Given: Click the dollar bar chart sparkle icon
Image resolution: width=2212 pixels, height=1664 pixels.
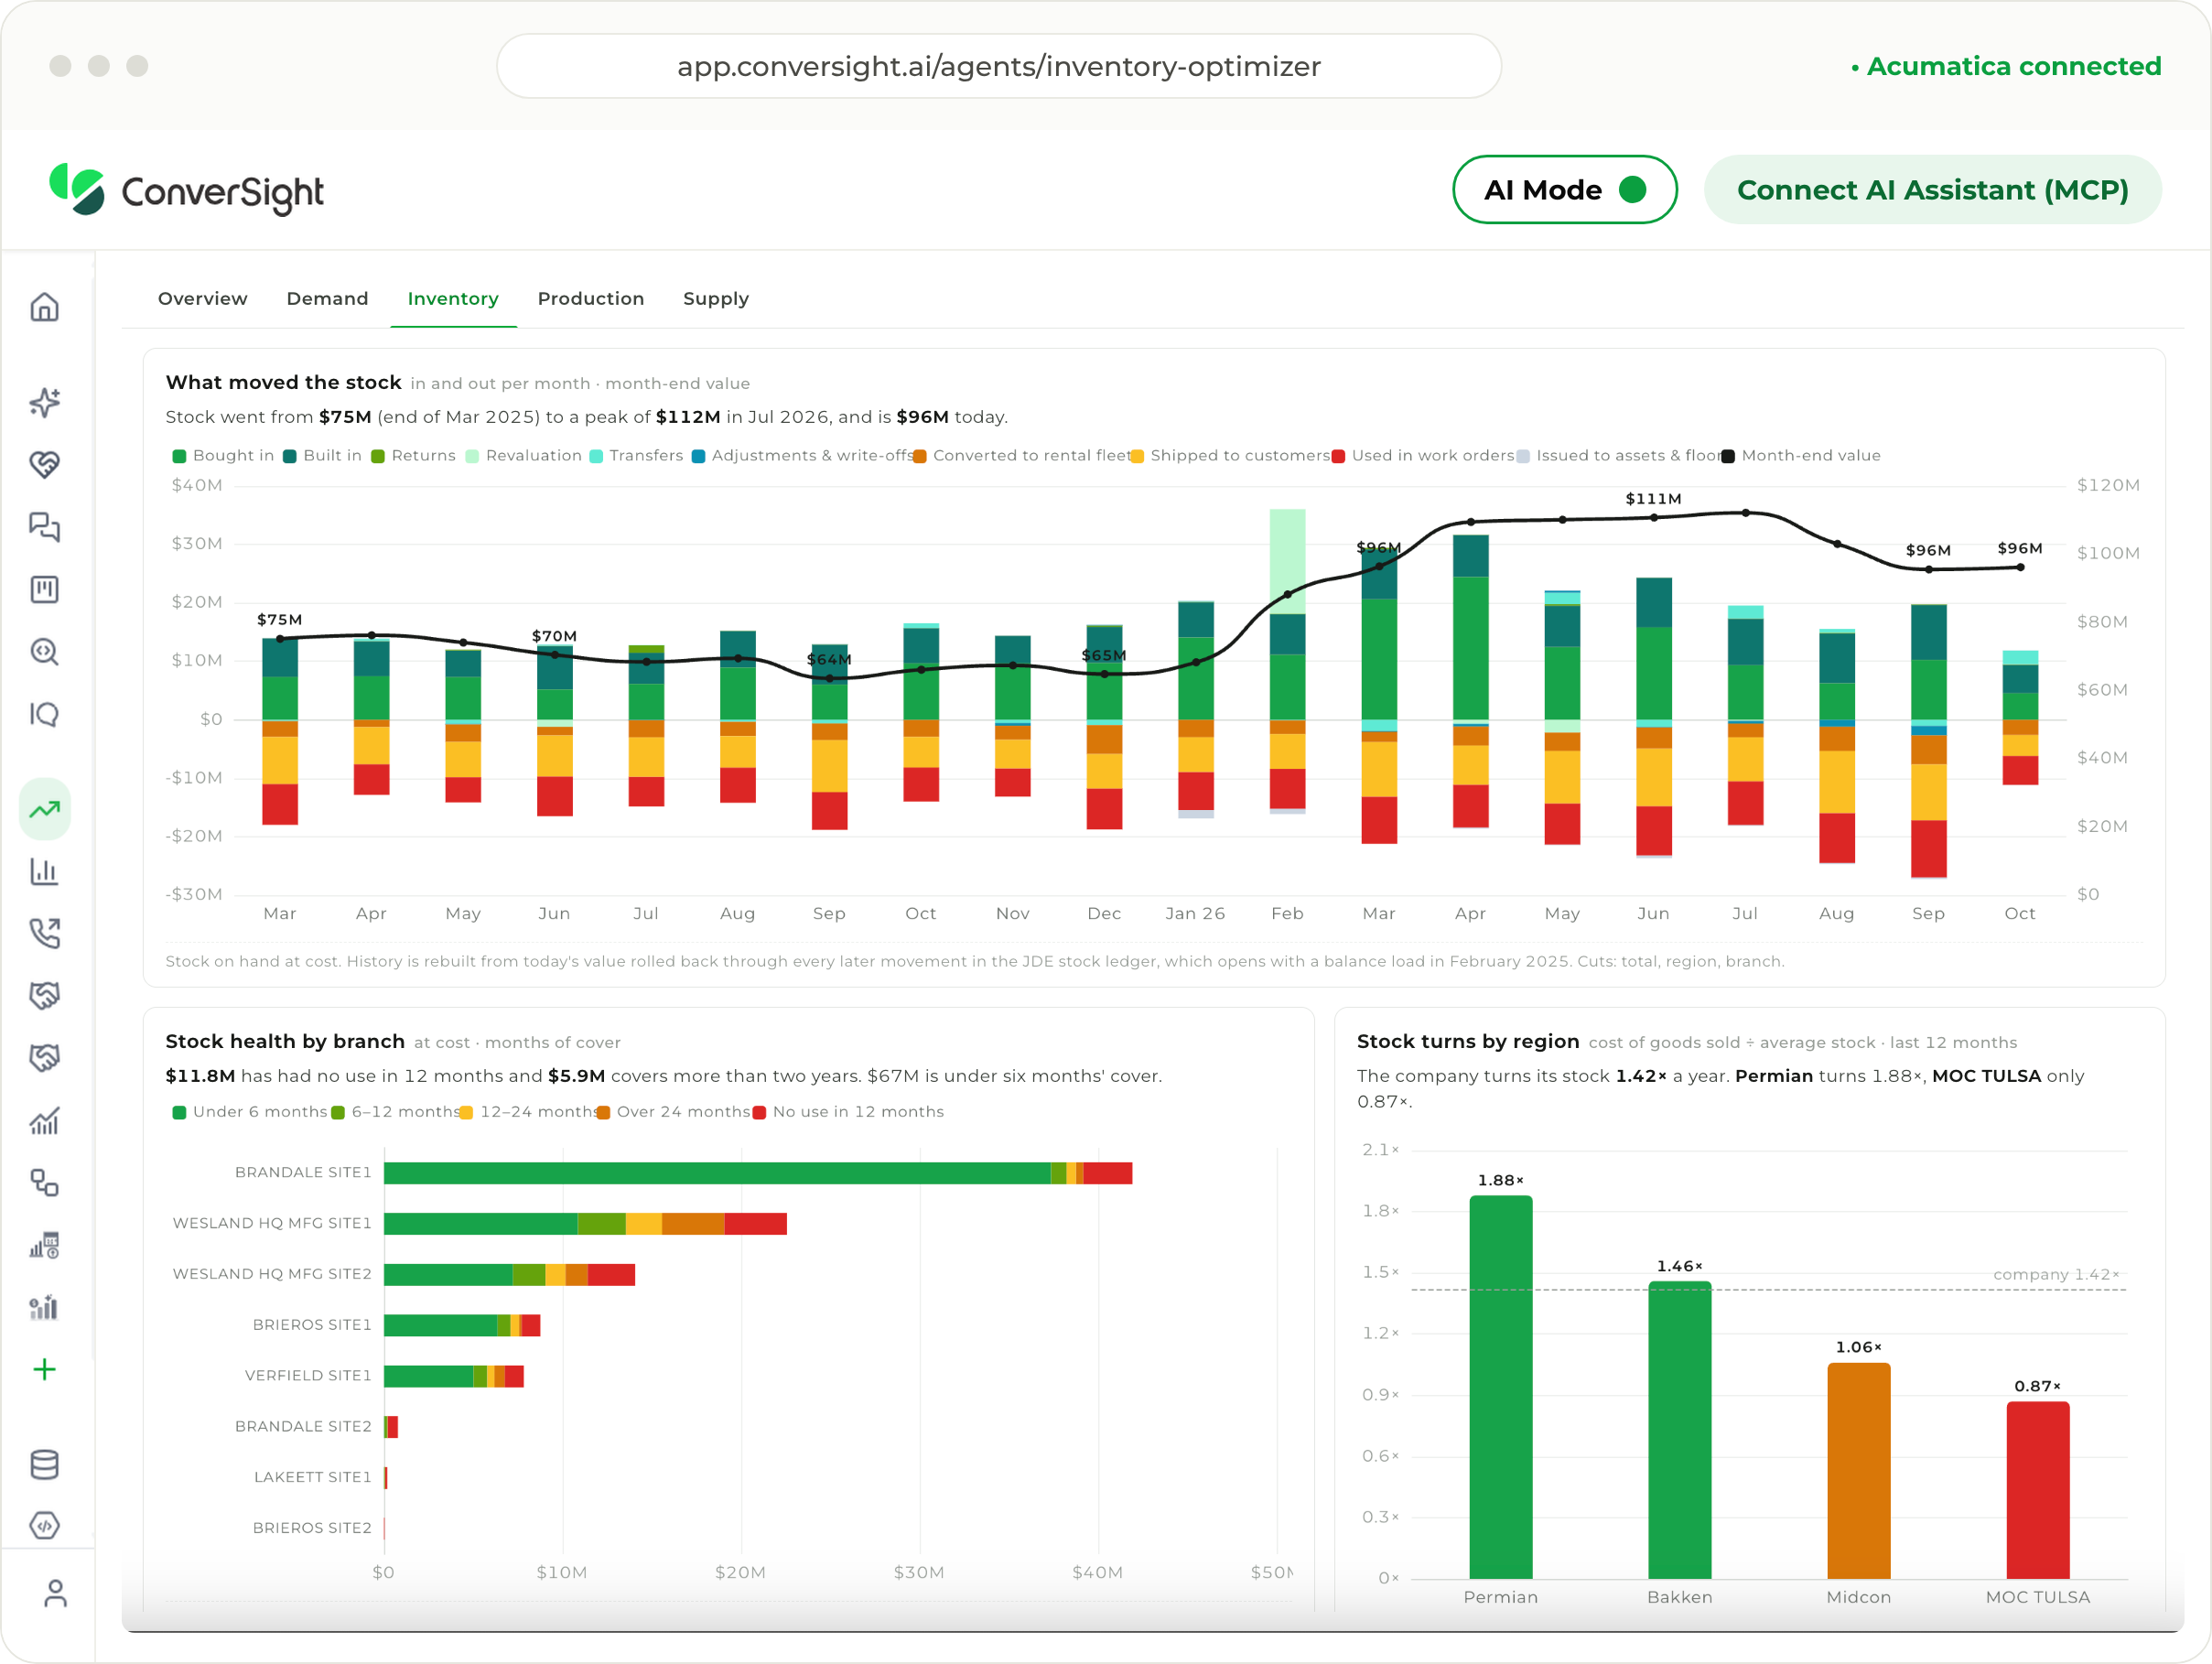Looking at the screenshot, I should pos(44,1307).
